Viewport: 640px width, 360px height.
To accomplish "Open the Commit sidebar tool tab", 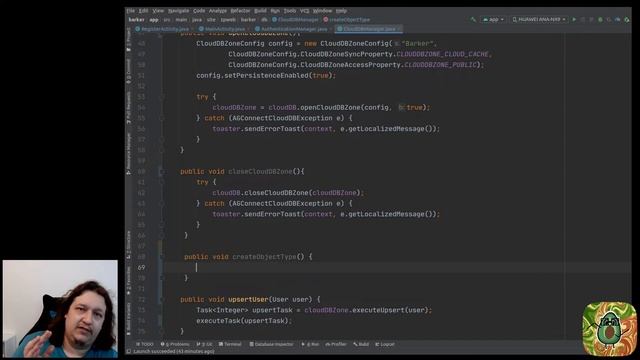I will click(129, 71).
